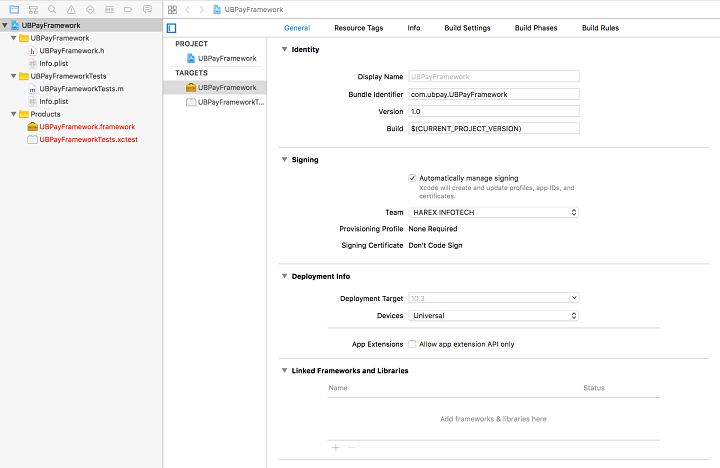Open the Debug navigator icon
Screen dimensions: 720x468
tap(109, 9)
